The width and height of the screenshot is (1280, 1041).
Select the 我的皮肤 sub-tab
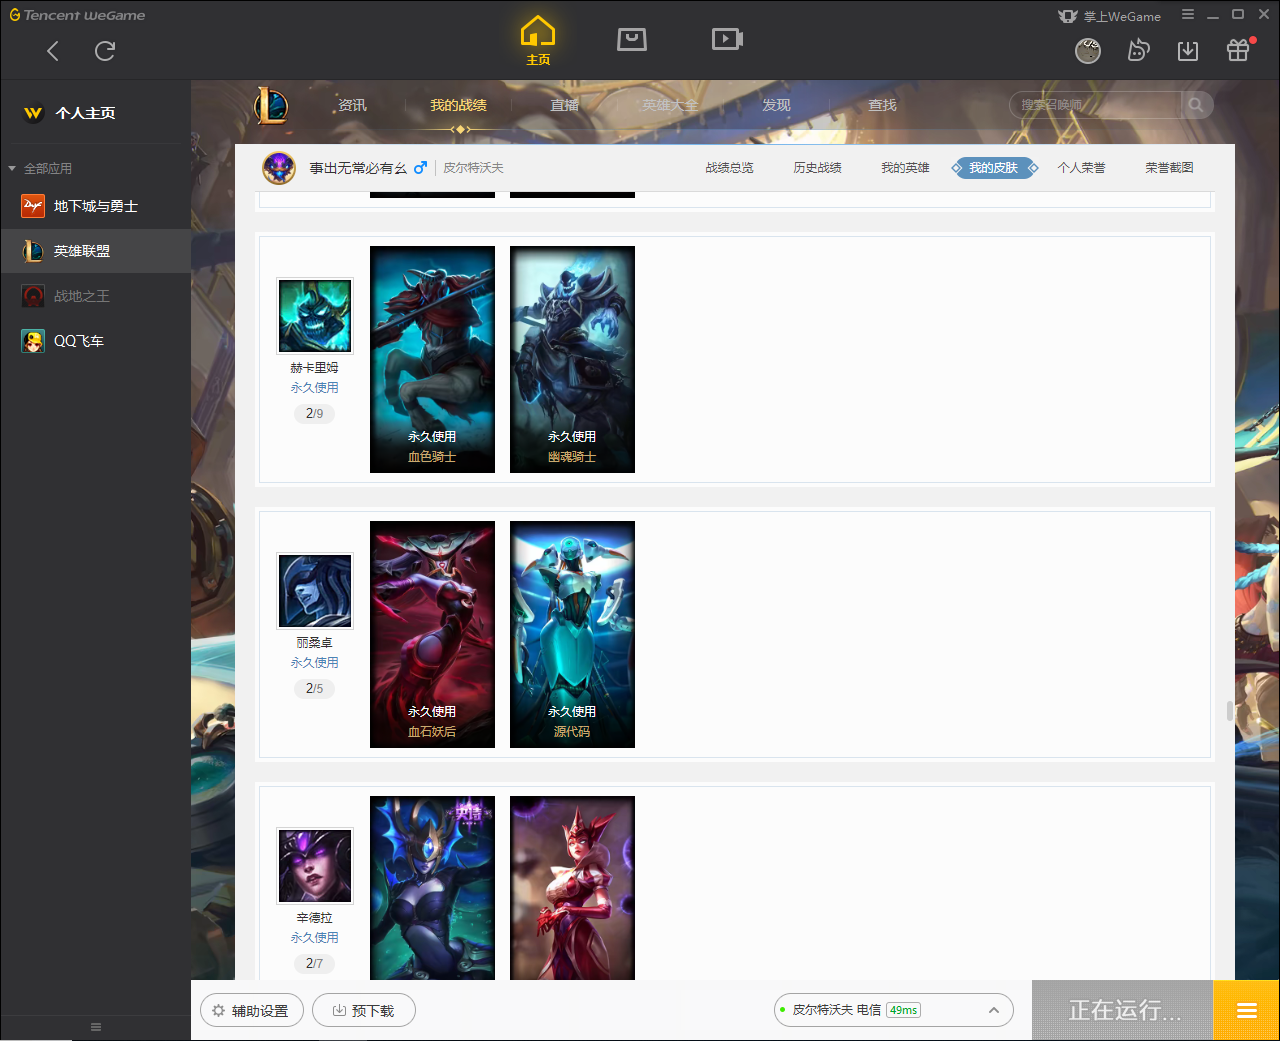pos(993,168)
